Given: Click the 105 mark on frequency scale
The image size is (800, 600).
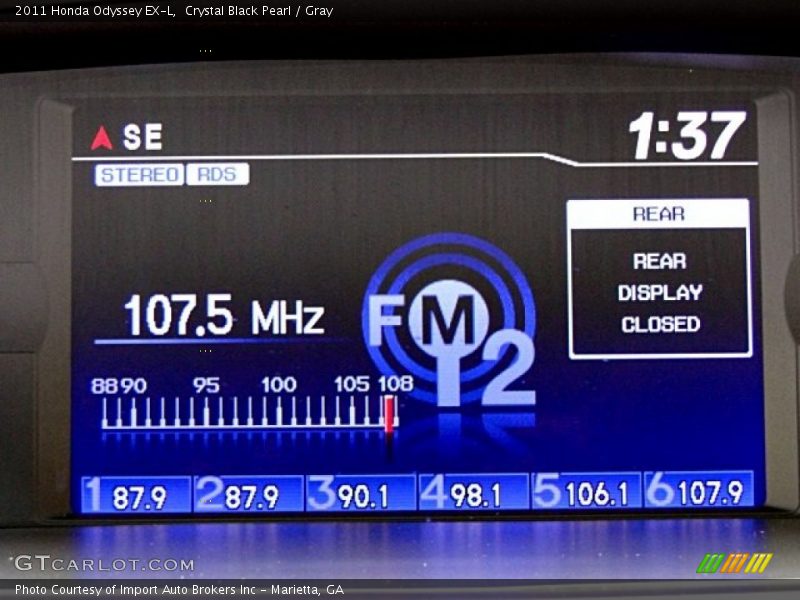Looking at the screenshot, I should [x=352, y=384].
